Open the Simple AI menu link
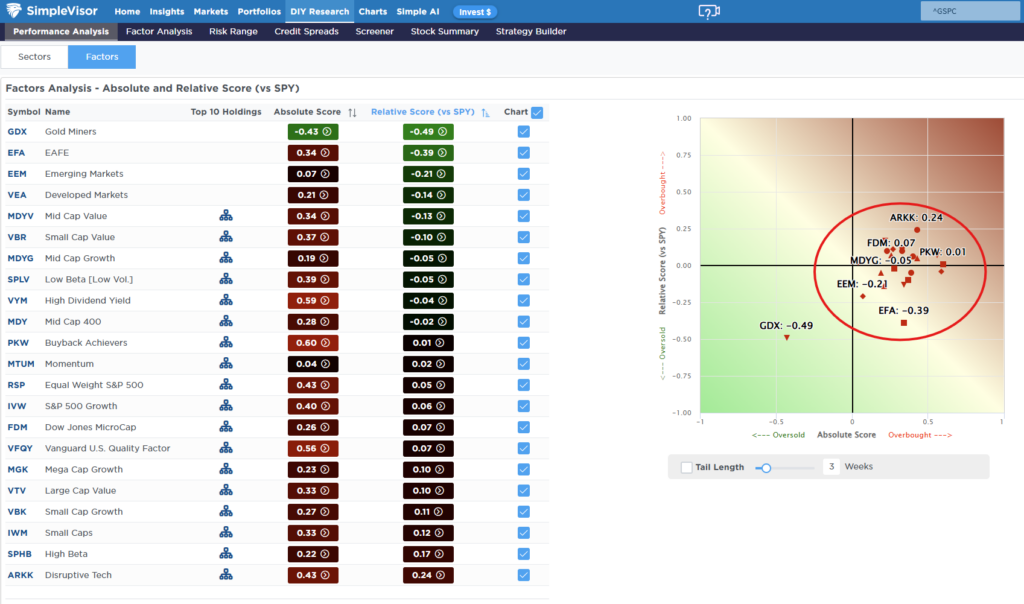Viewport: 1024px width, 604px height. point(418,12)
